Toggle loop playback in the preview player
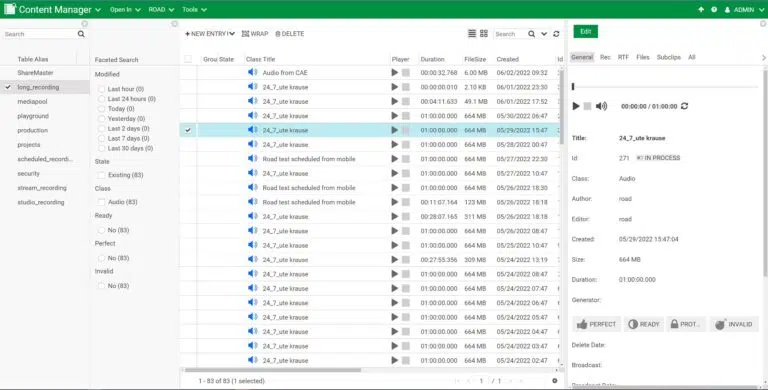The width and height of the screenshot is (768, 390). tap(684, 106)
